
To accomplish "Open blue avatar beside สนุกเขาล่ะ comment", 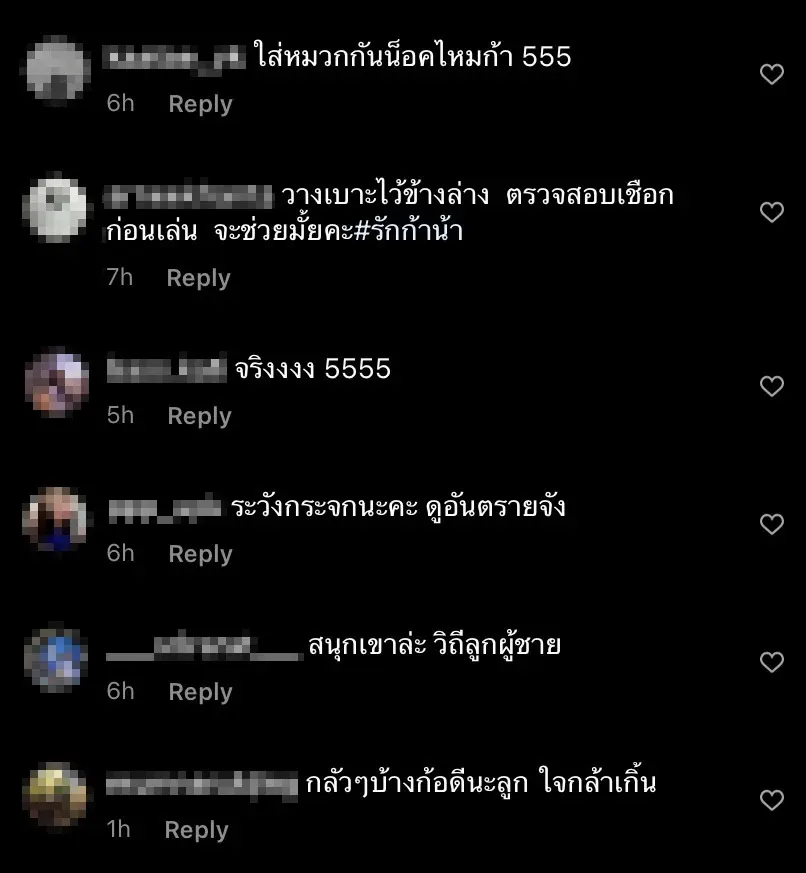I will pos(56,658).
